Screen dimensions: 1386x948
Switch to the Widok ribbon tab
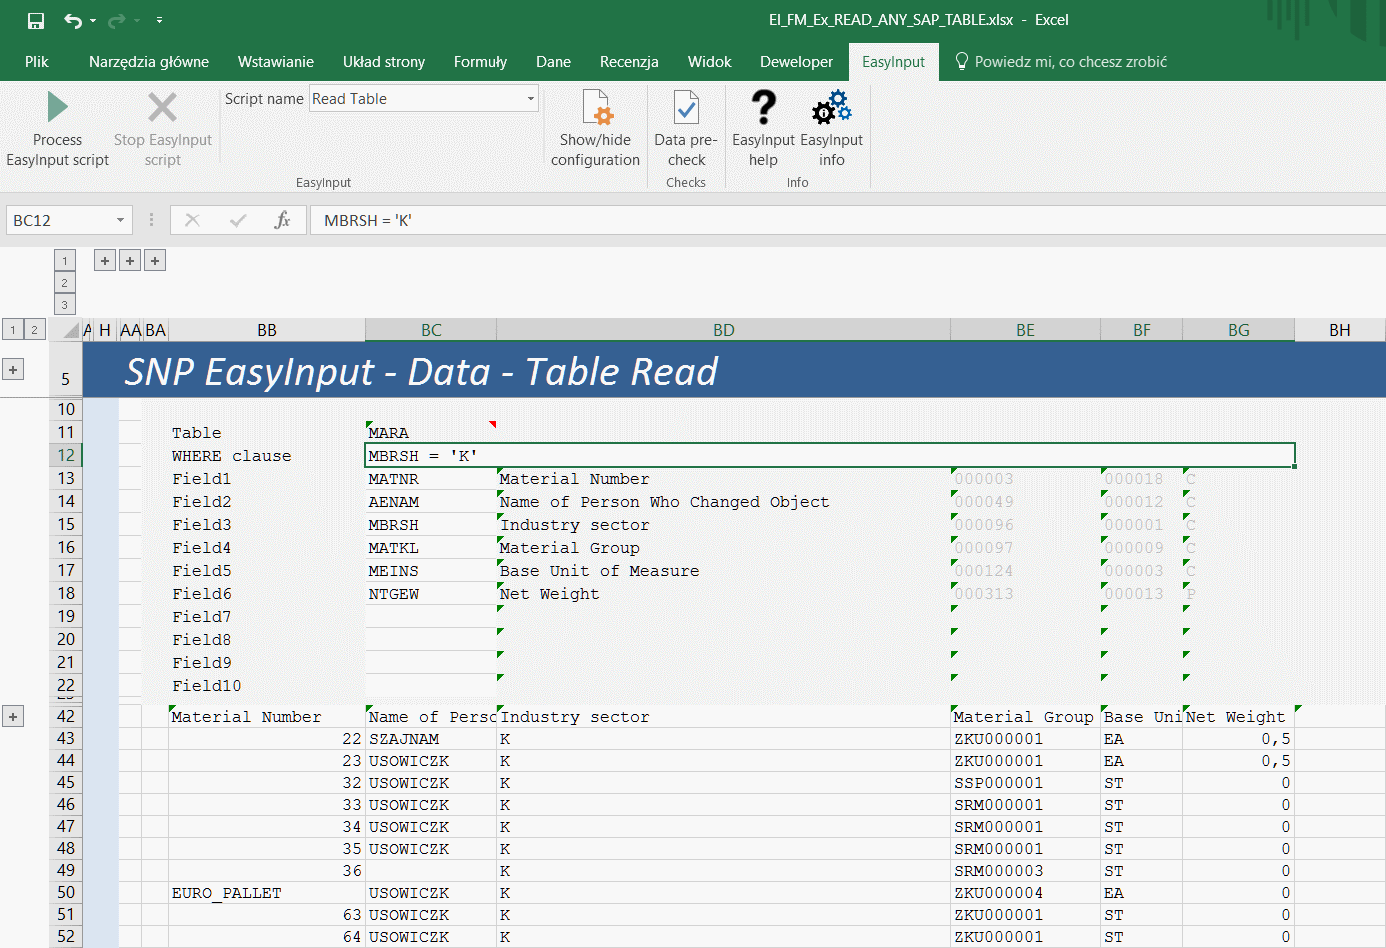(x=709, y=61)
